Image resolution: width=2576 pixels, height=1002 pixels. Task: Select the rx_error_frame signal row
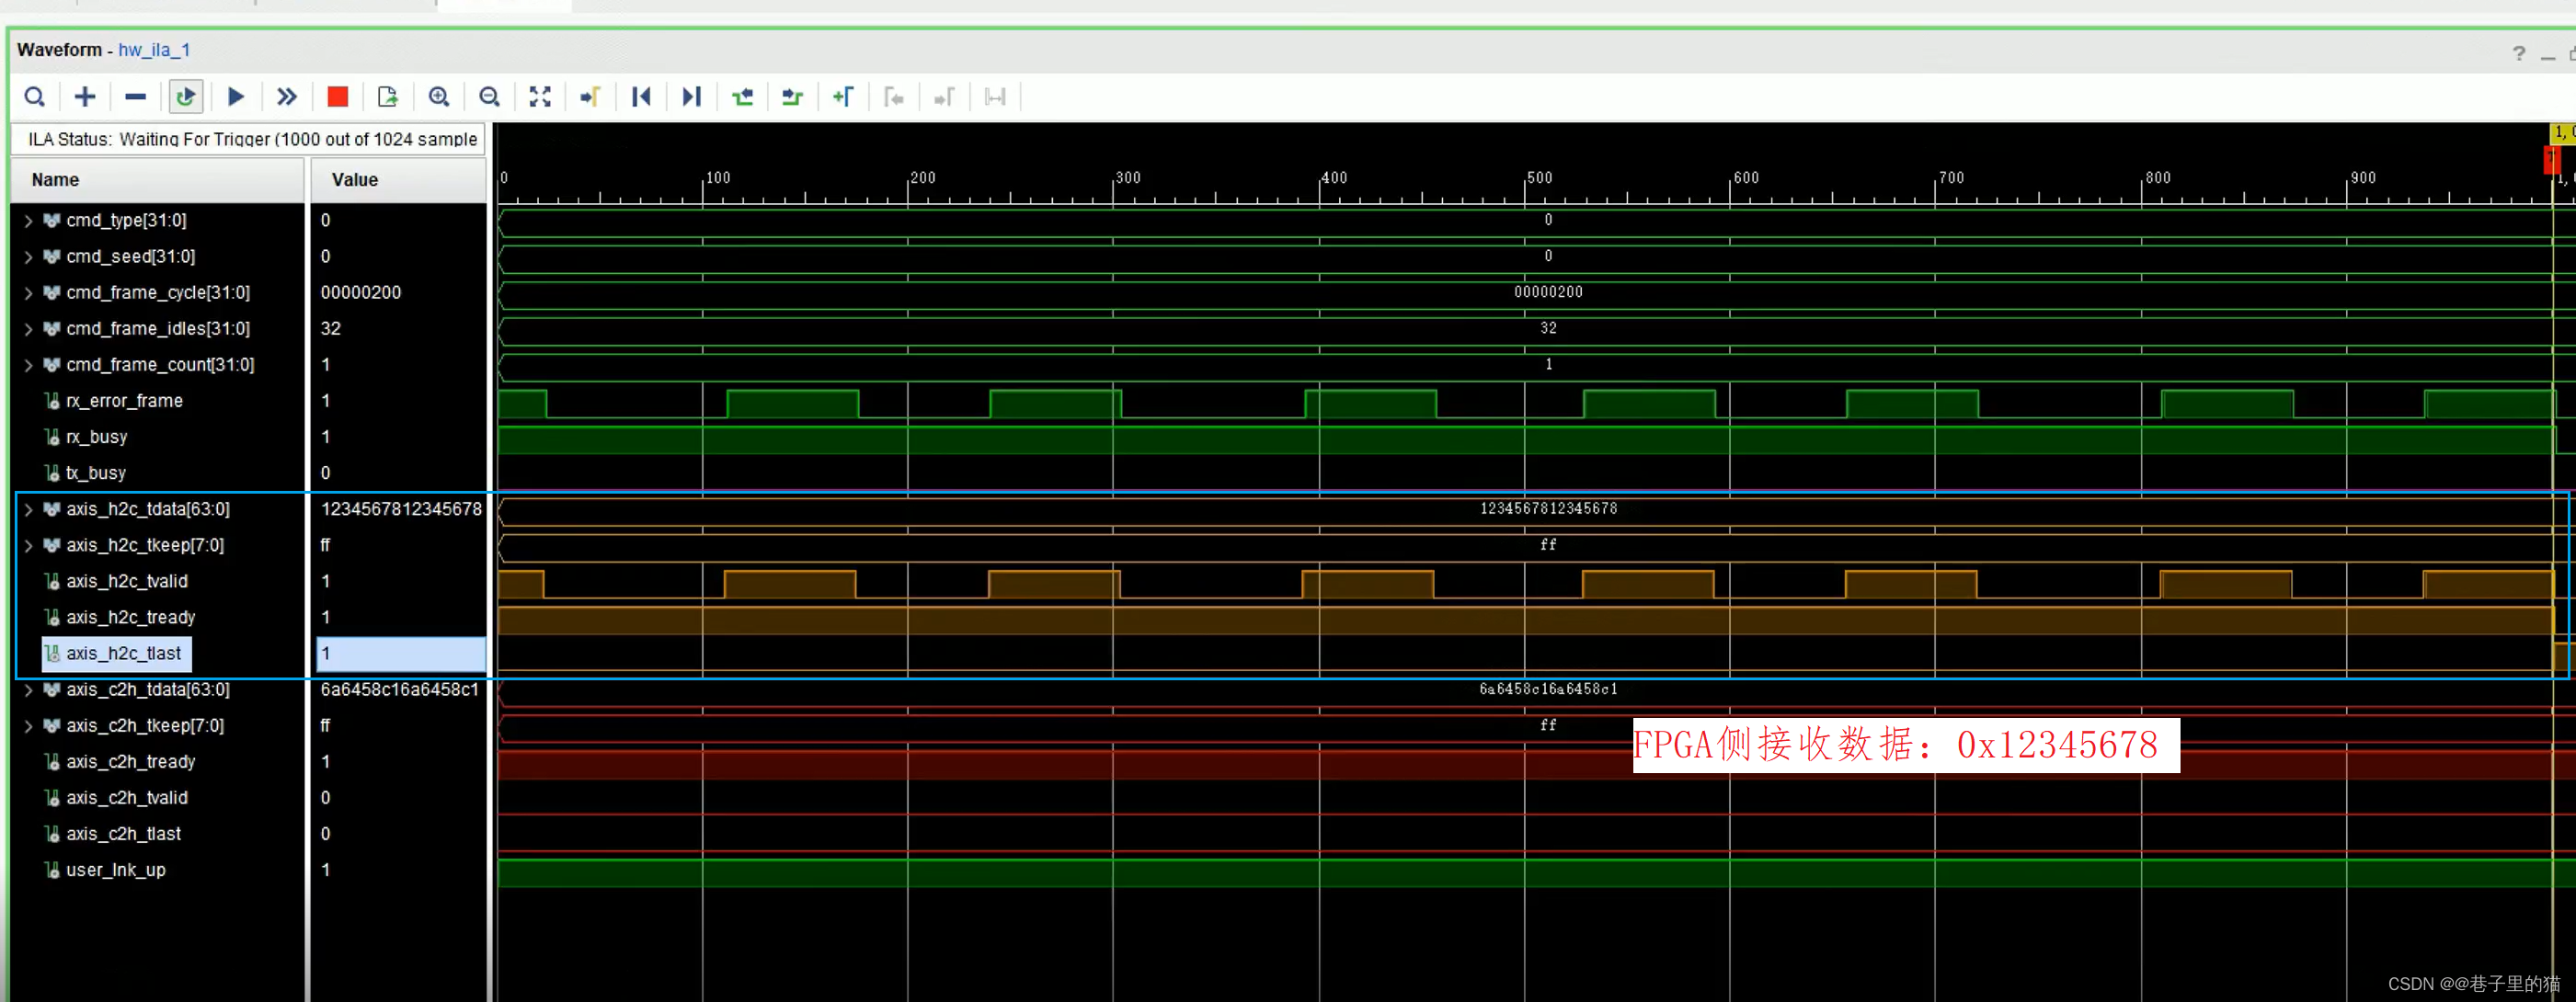click(124, 401)
